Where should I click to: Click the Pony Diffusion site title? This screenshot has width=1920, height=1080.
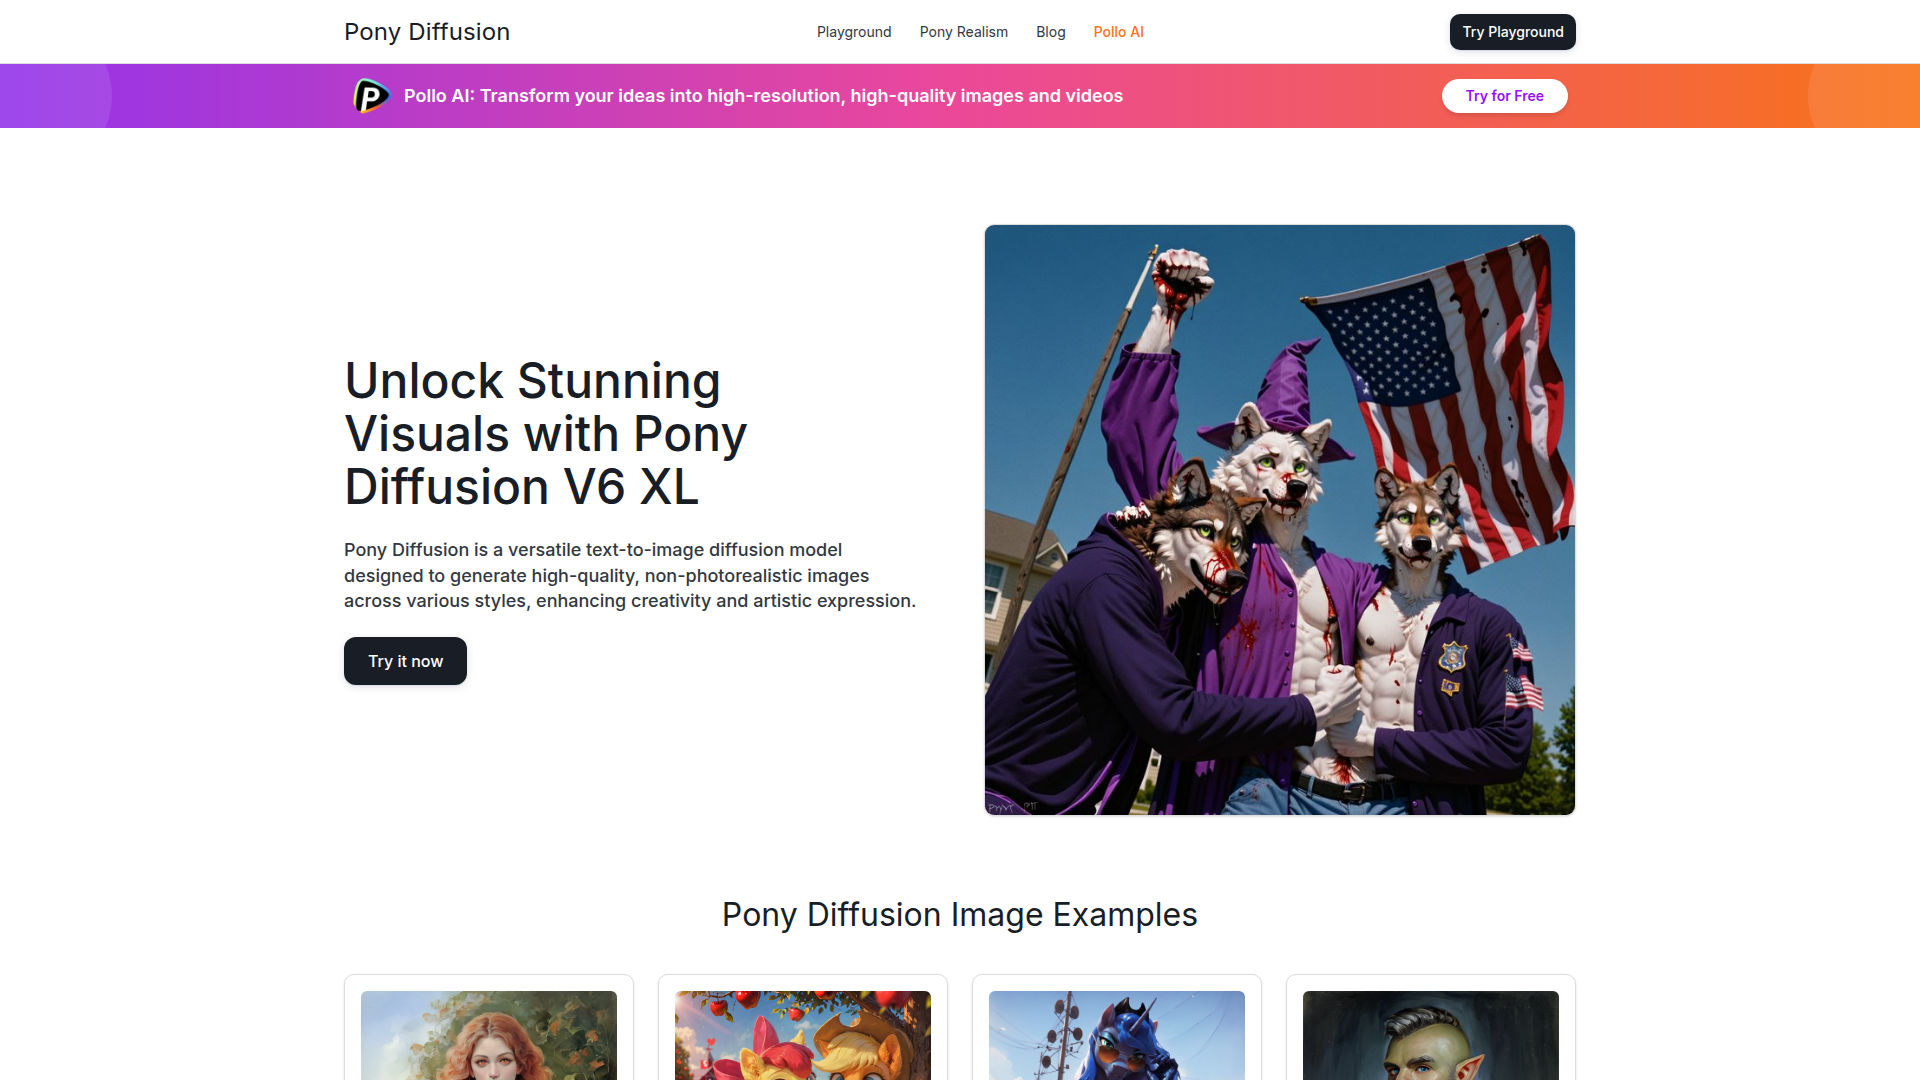[427, 32]
